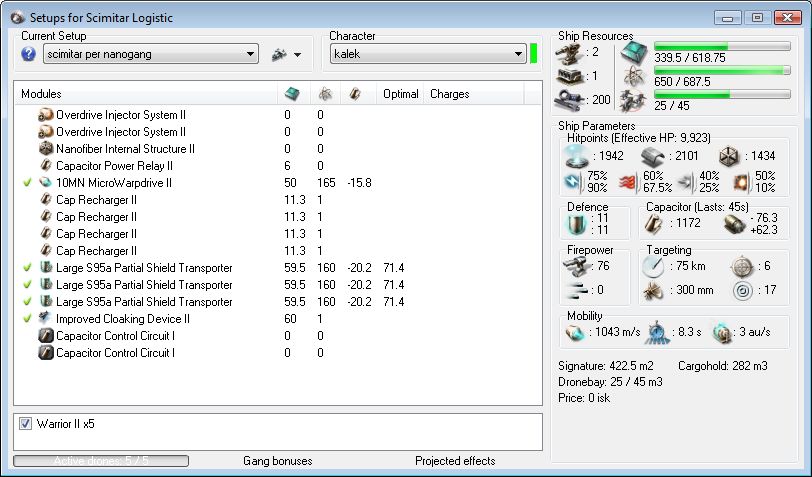Click the green character status indicator
812x477 pixels.
(533, 54)
